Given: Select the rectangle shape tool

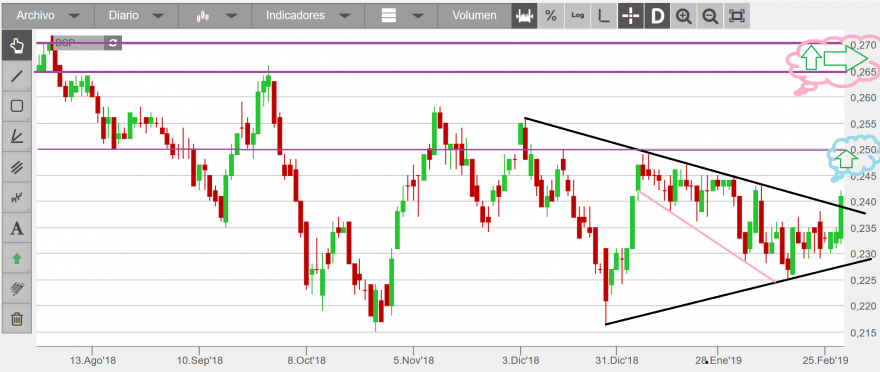Looking at the screenshot, I should [x=17, y=107].
